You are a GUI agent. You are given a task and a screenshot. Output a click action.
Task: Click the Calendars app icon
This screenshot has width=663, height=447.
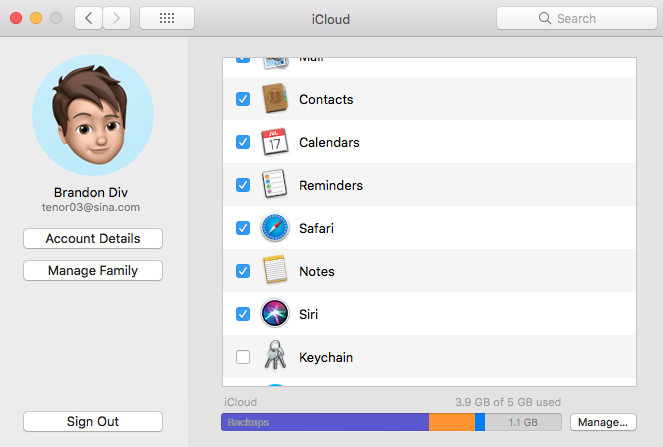coord(274,142)
